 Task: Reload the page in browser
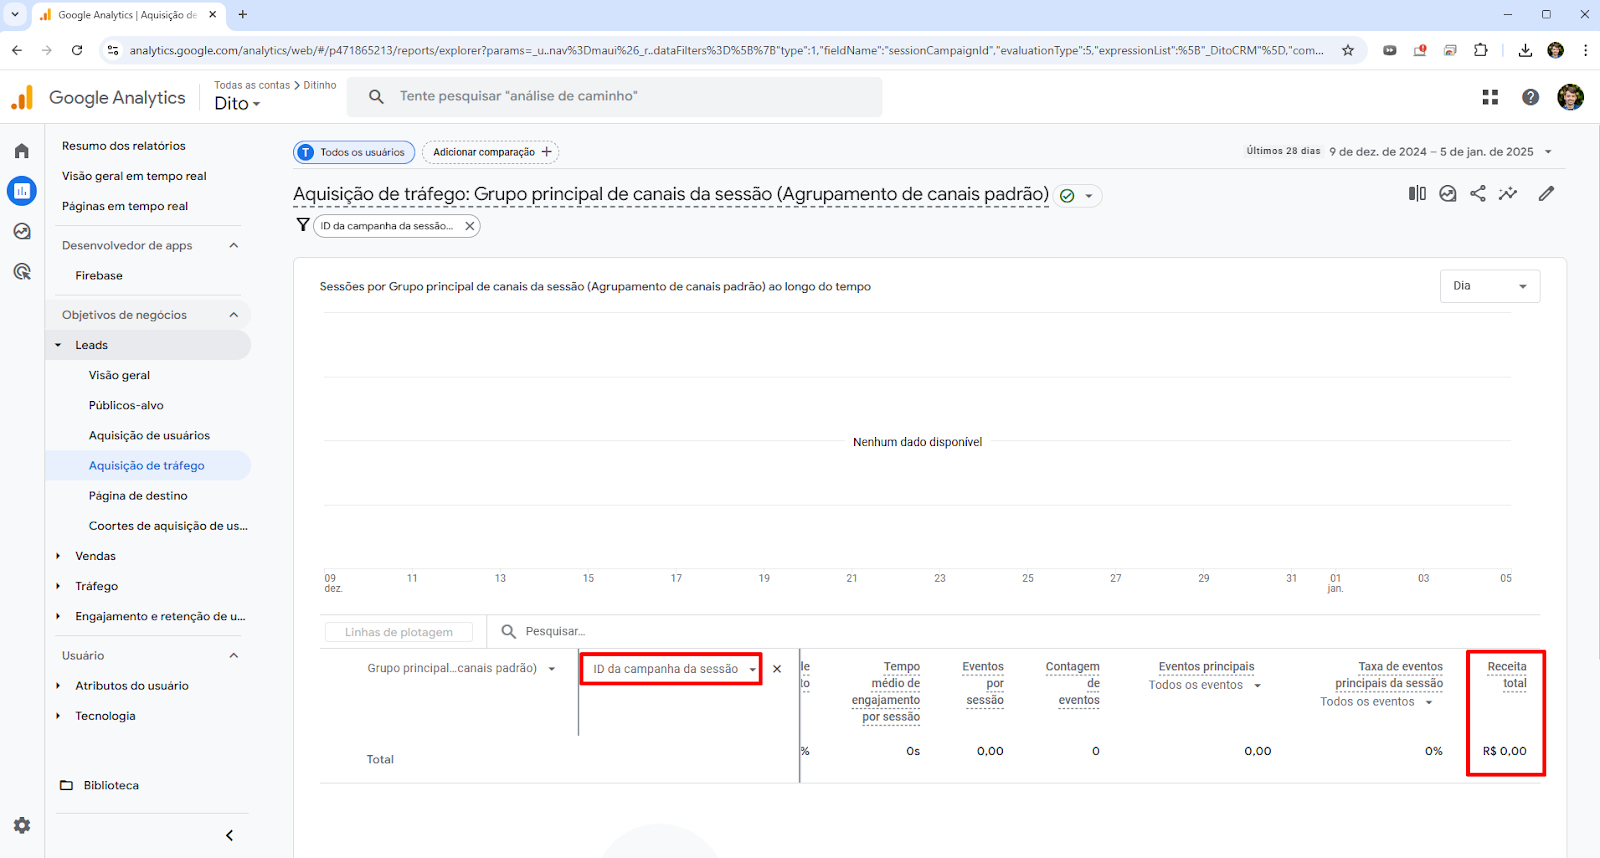pos(77,50)
